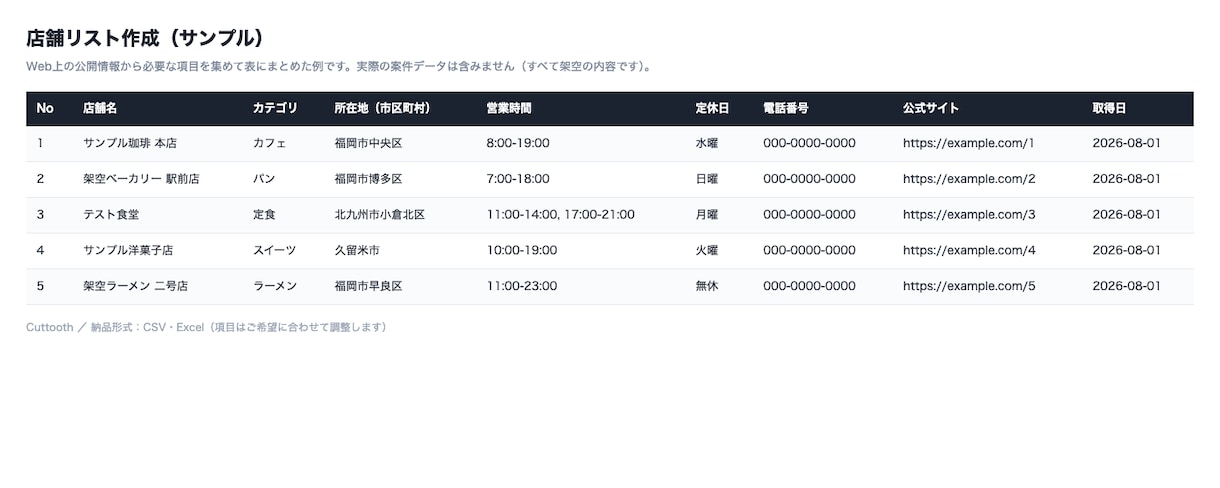The width and height of the screenshot is (1220, 488).
Task: Click the 10:00-19:00 hours cell
Action: (x=522, y=250)
